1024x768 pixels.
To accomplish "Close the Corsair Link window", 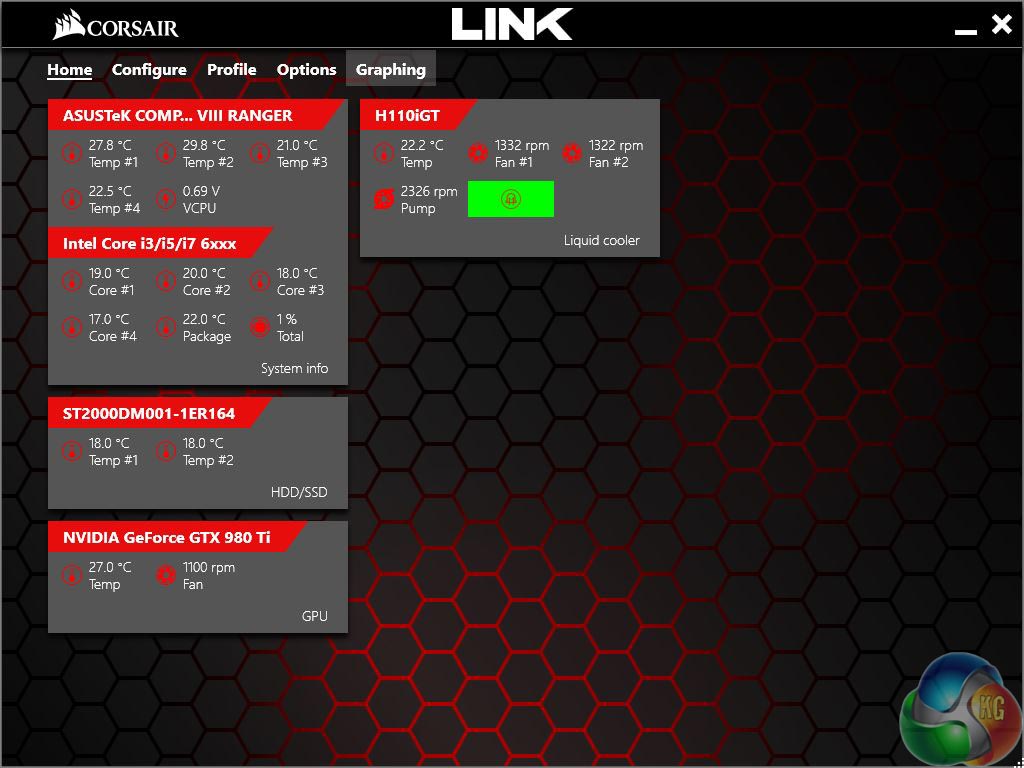I will pyautogui.click(x=1001, y=25).
